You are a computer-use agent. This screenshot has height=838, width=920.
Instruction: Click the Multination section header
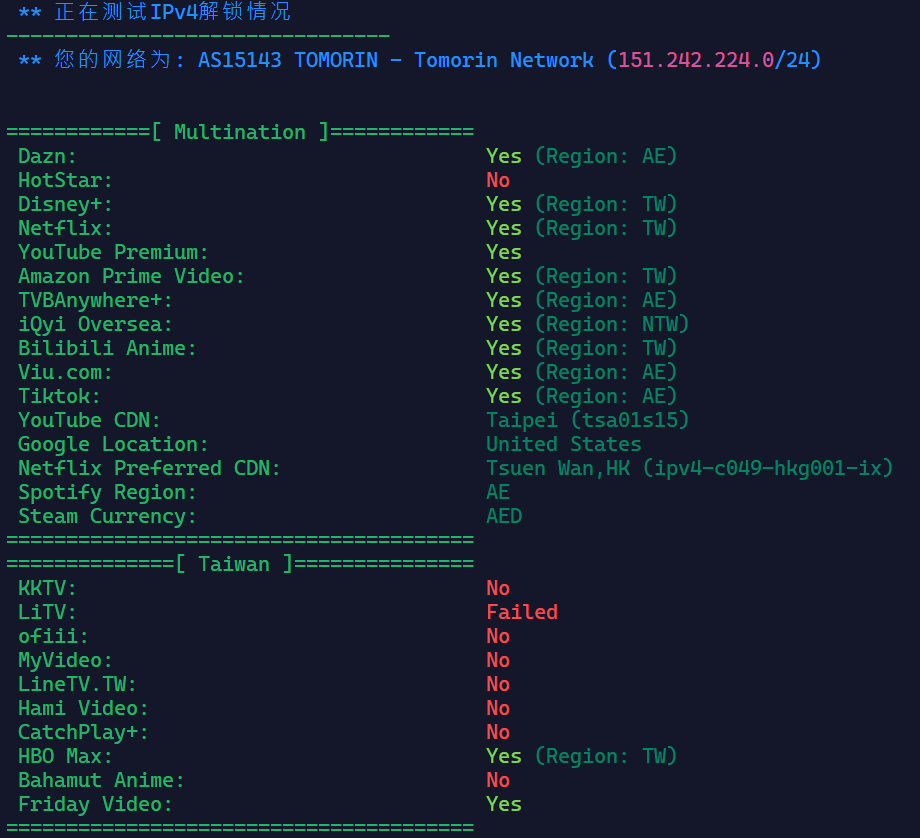coord(240,132)
